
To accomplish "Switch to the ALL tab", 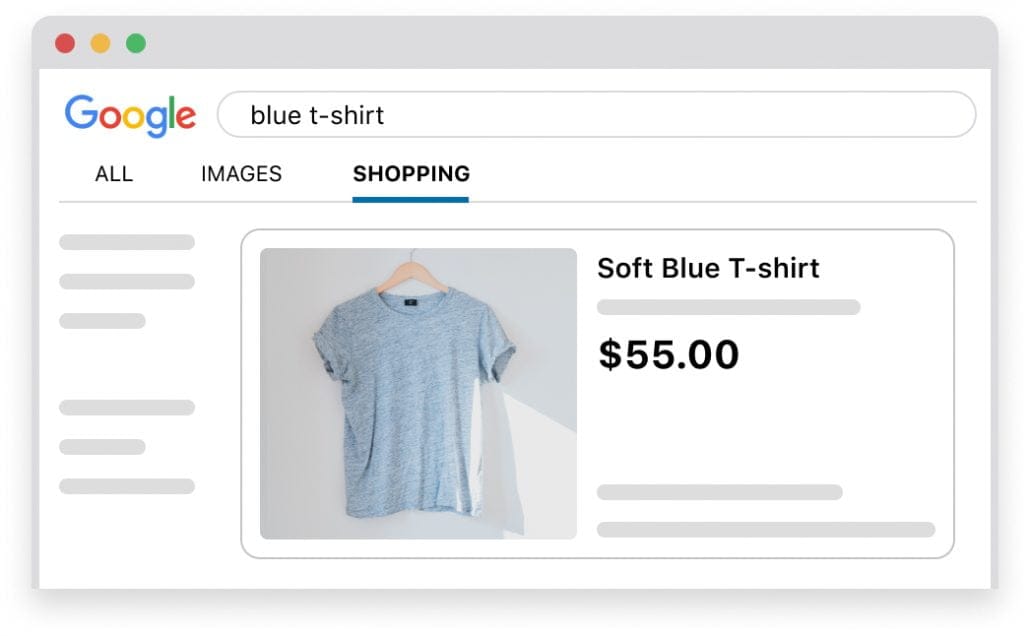I will click(114, 173).
